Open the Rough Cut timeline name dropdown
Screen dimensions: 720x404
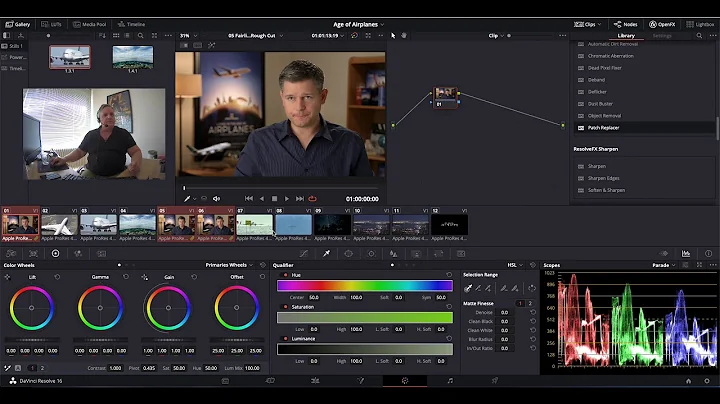[x=255, y=35]
